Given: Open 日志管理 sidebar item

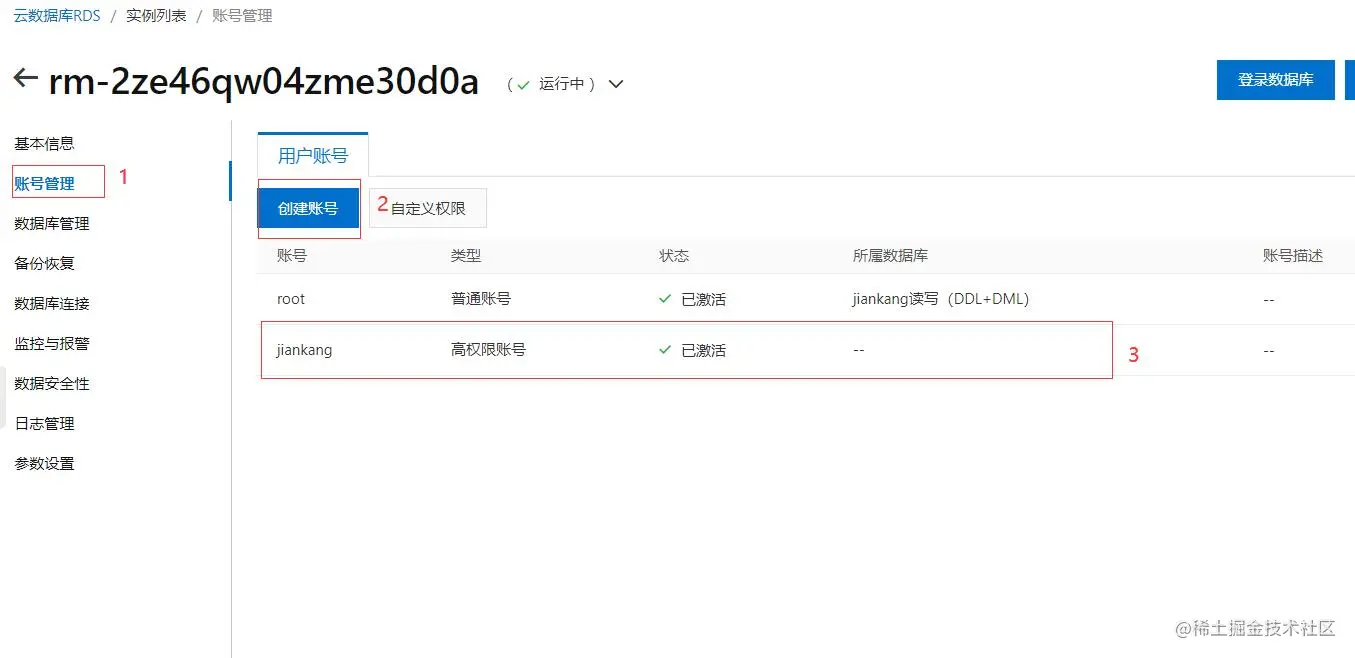Looking at the screenshot, I should [x=44, y=423].
